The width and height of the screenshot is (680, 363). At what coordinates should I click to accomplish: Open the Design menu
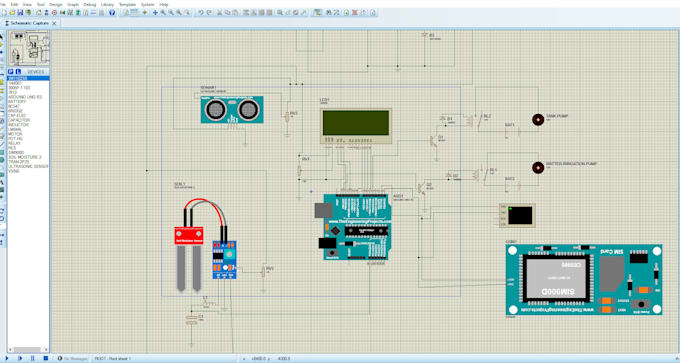point(56,4)
